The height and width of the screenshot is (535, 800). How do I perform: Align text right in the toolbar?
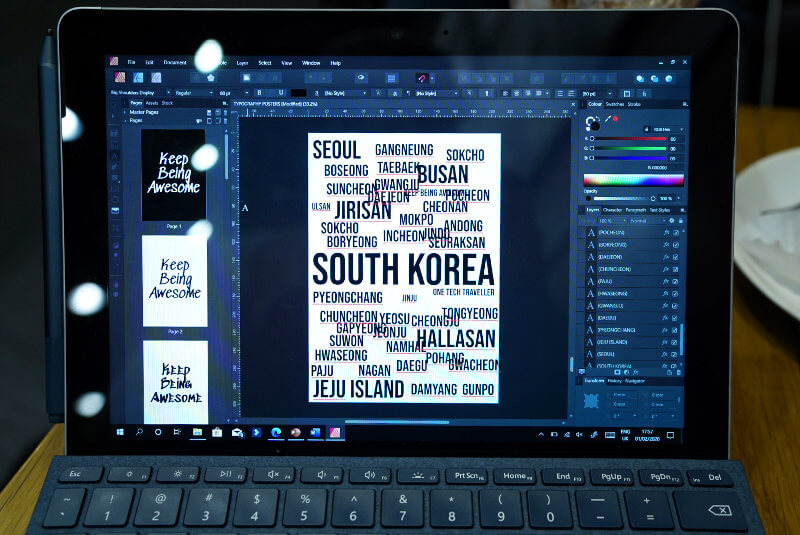[528, 93]
